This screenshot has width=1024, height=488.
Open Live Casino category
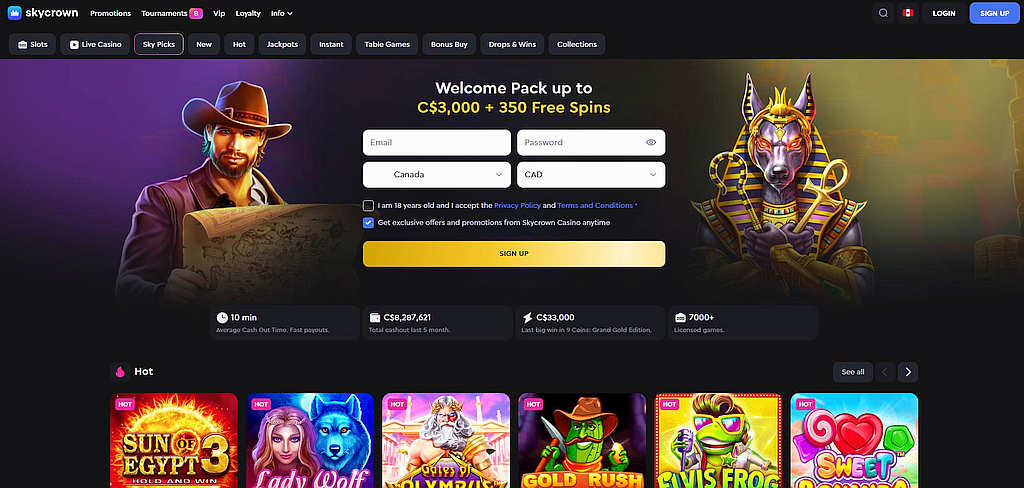click(x=95, y=44)
